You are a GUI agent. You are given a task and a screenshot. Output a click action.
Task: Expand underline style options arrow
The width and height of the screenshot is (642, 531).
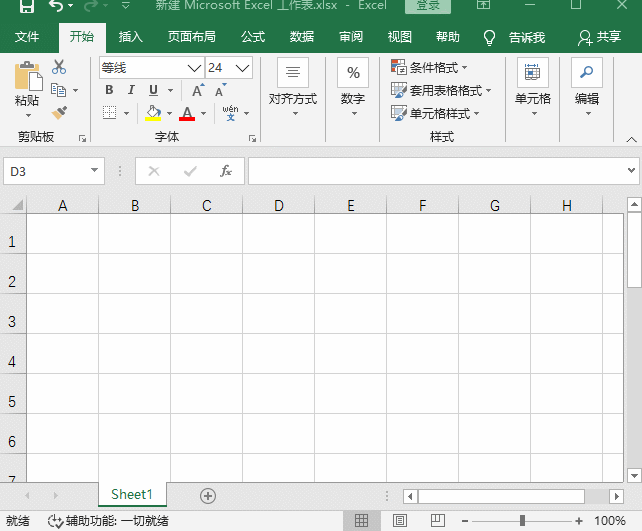click(x=170, y=90)
